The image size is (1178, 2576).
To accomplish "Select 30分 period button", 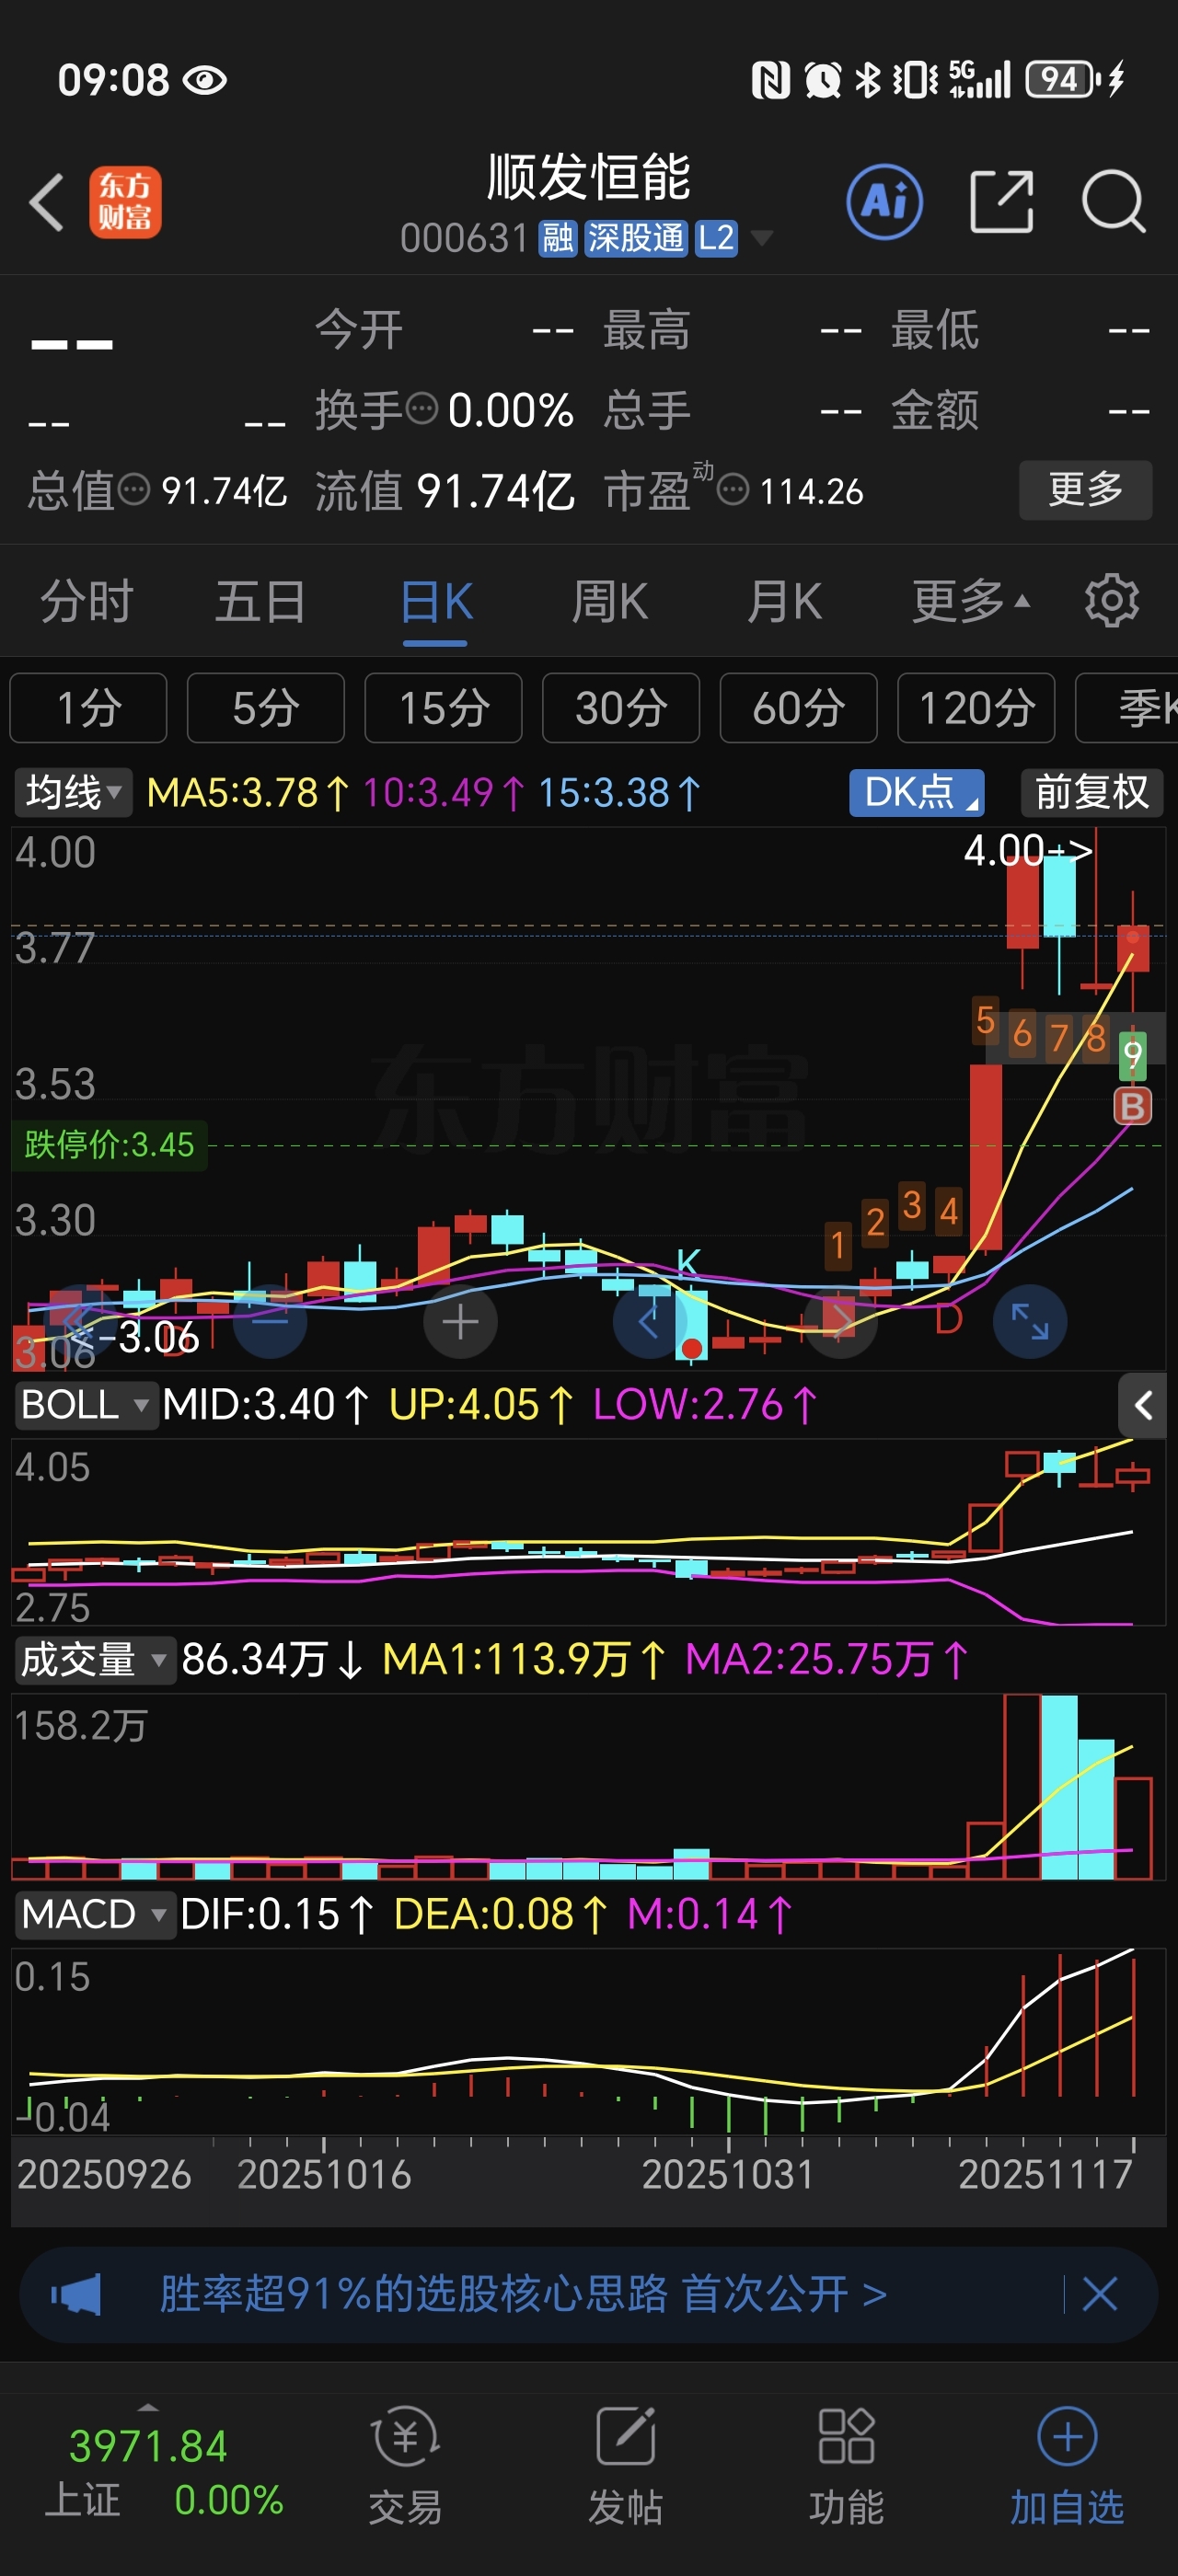I will 621,708.
